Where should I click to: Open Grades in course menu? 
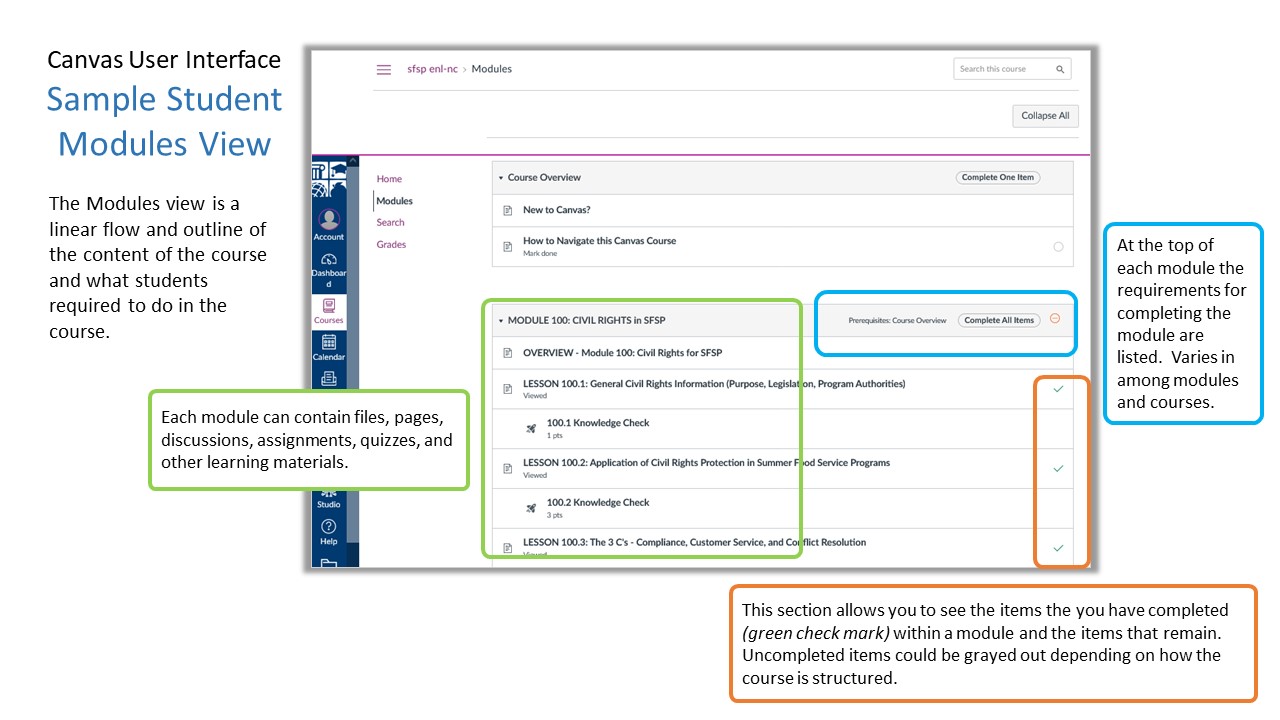click(391, 245)
